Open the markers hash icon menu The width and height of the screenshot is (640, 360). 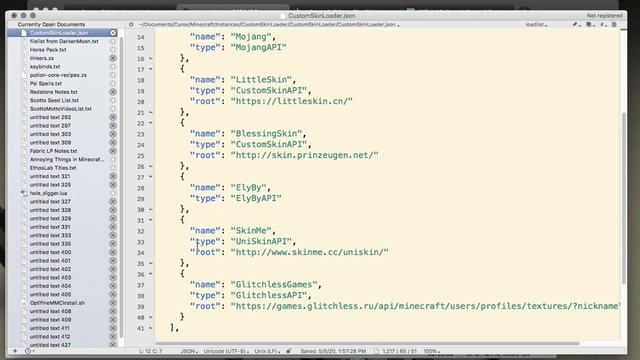click(603, 24)
